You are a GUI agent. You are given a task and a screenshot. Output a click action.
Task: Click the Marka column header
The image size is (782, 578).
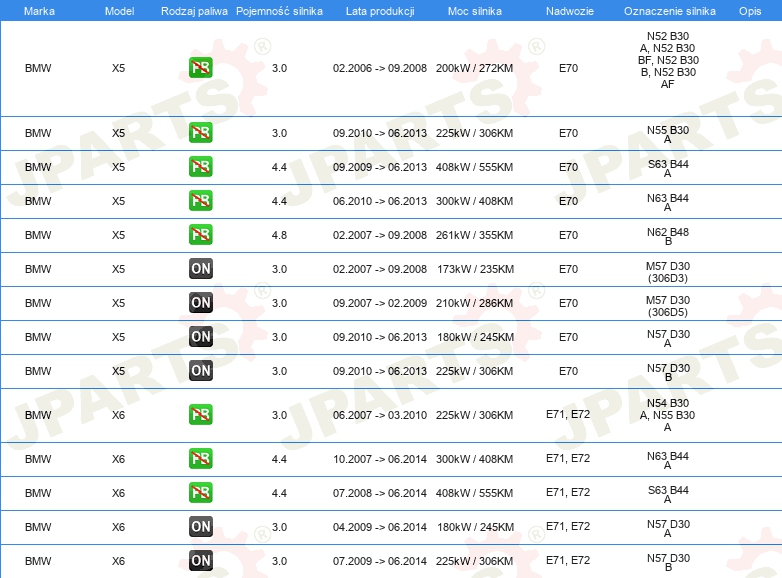coord(39,10)
